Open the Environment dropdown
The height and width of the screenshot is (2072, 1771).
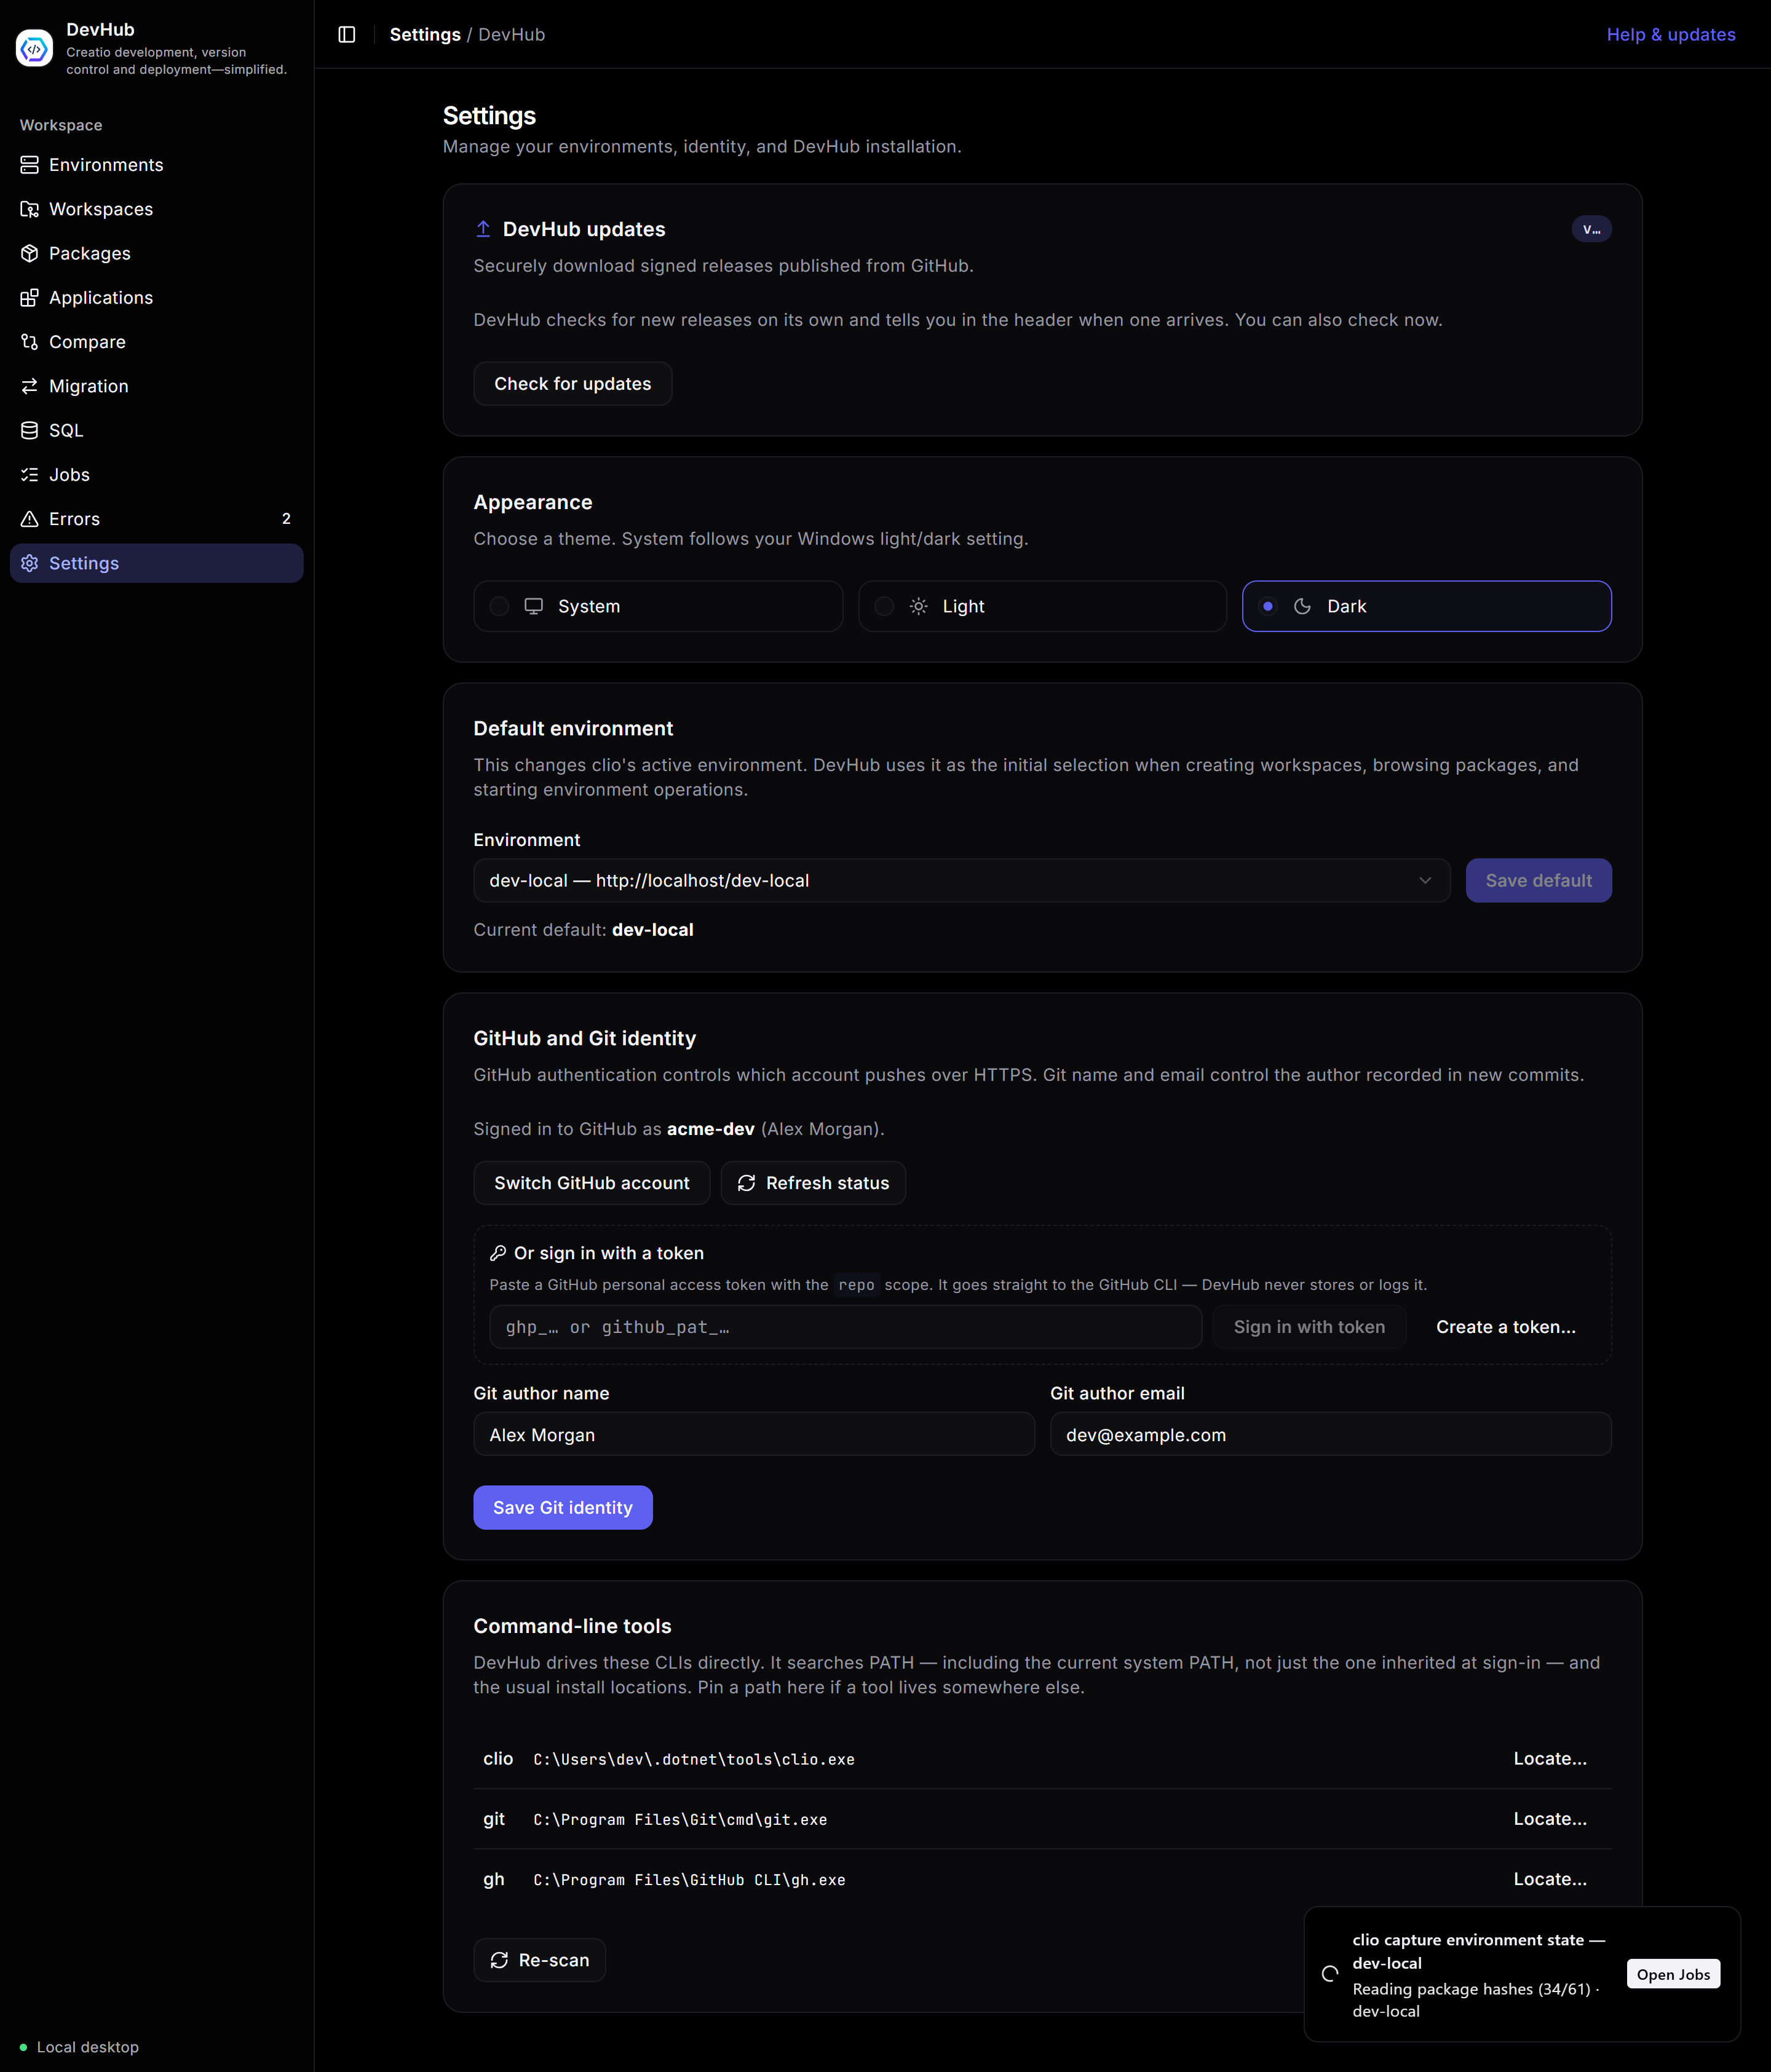(961, 880)
